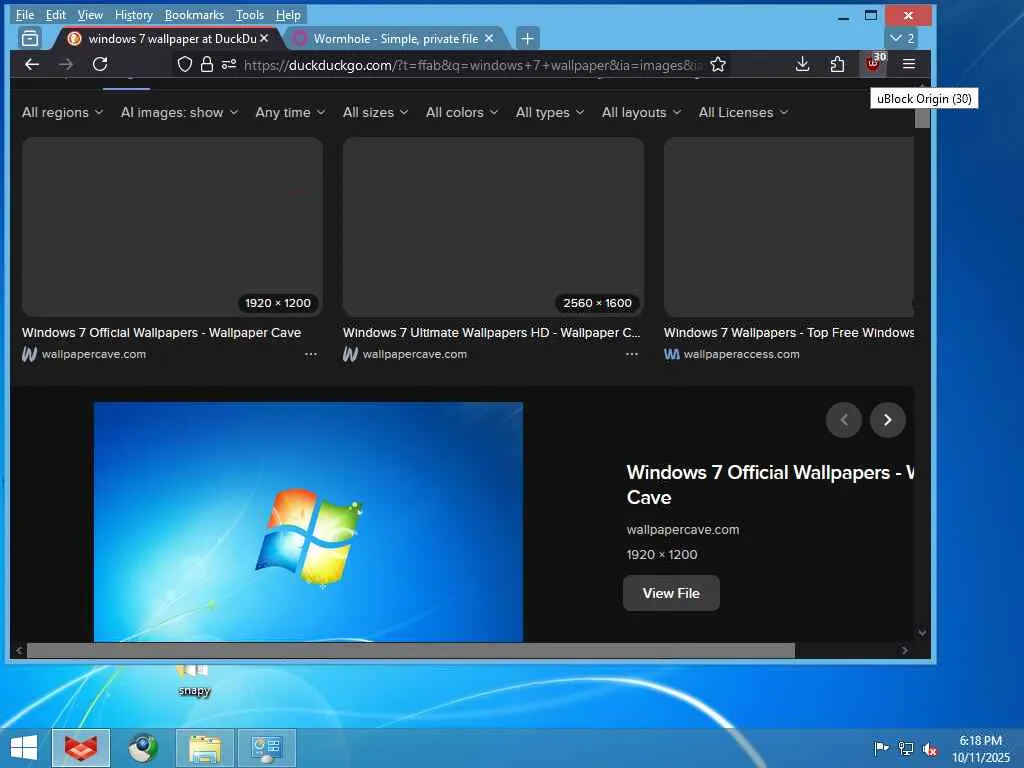Screen dimensions: 1024x768
Task: Open the Downloads toolbar icon
Action: 803,64
